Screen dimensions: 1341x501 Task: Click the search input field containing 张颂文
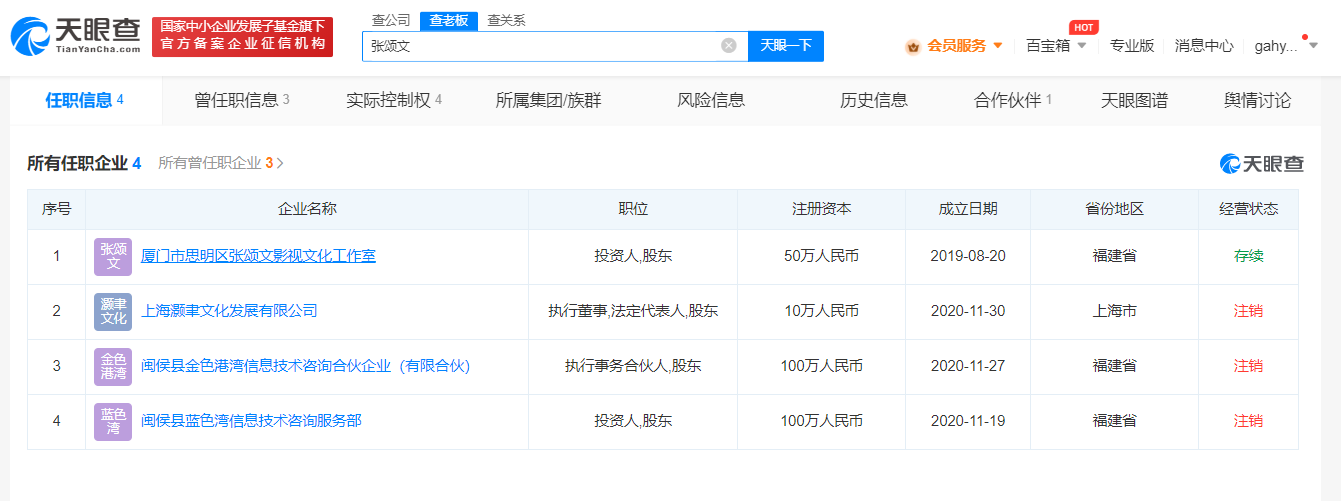tap(540, 45)
